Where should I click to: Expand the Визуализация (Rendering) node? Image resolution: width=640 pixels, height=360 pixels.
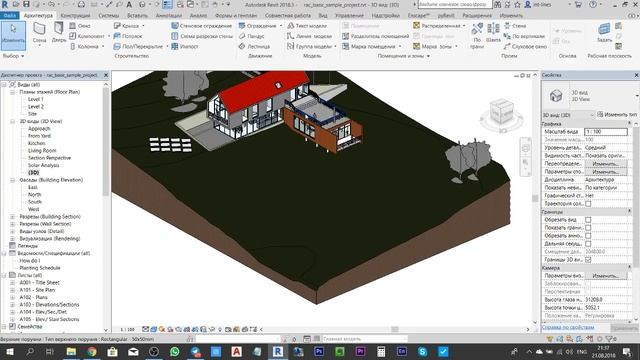[x=12, y=239]
